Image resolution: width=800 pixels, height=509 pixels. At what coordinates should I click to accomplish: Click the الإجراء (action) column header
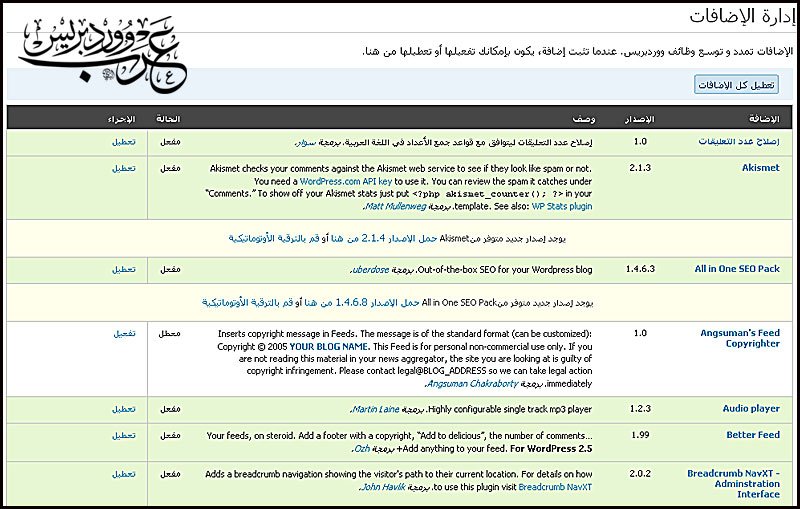pos(121,119)
